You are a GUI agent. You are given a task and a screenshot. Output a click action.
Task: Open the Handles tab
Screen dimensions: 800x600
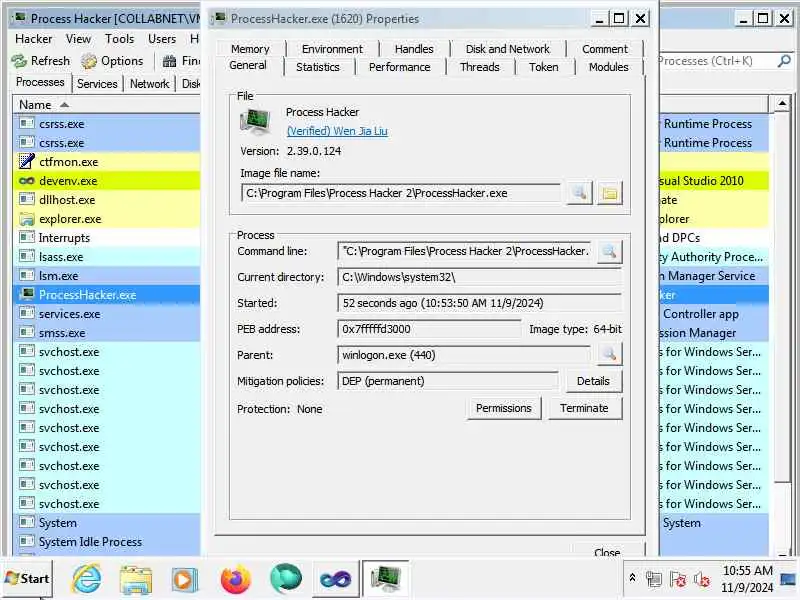(x=414, y=49)
